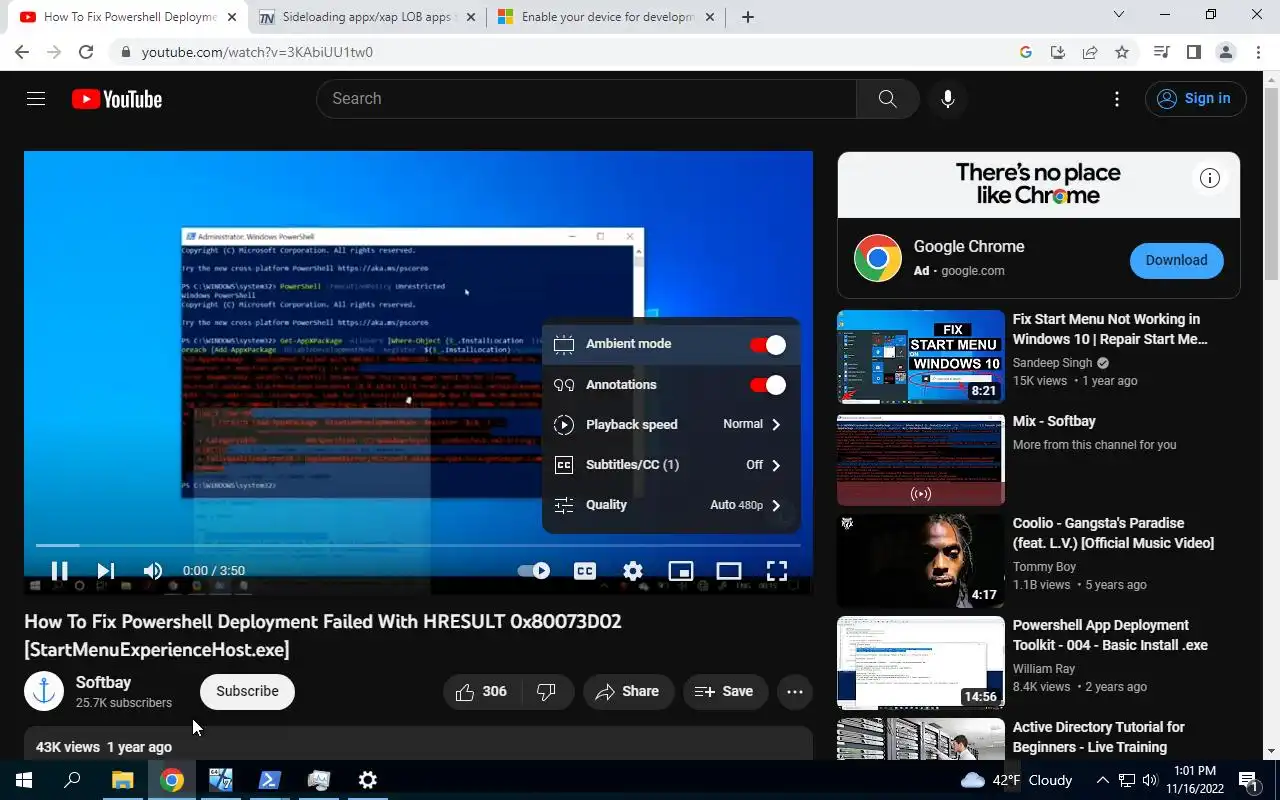Open Quality submenu
1280x800 pixels.
(x=670, y=505)
